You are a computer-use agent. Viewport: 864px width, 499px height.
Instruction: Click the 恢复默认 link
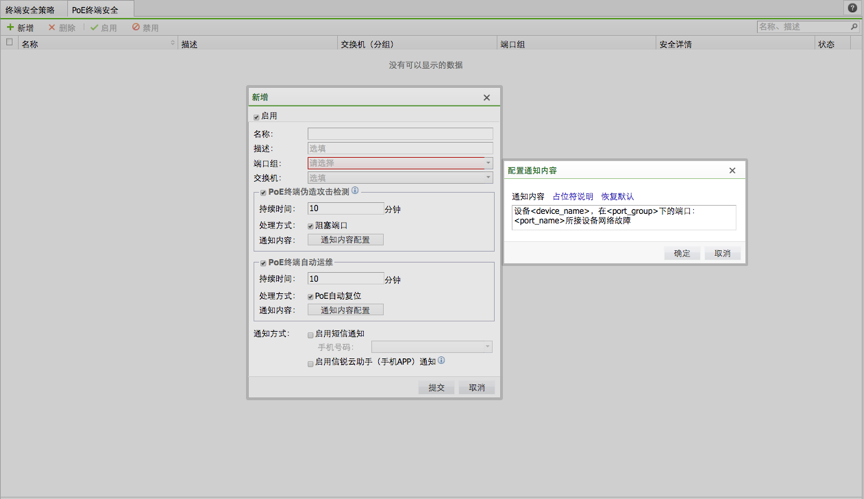pyautogui.click(x=617, y=197)
